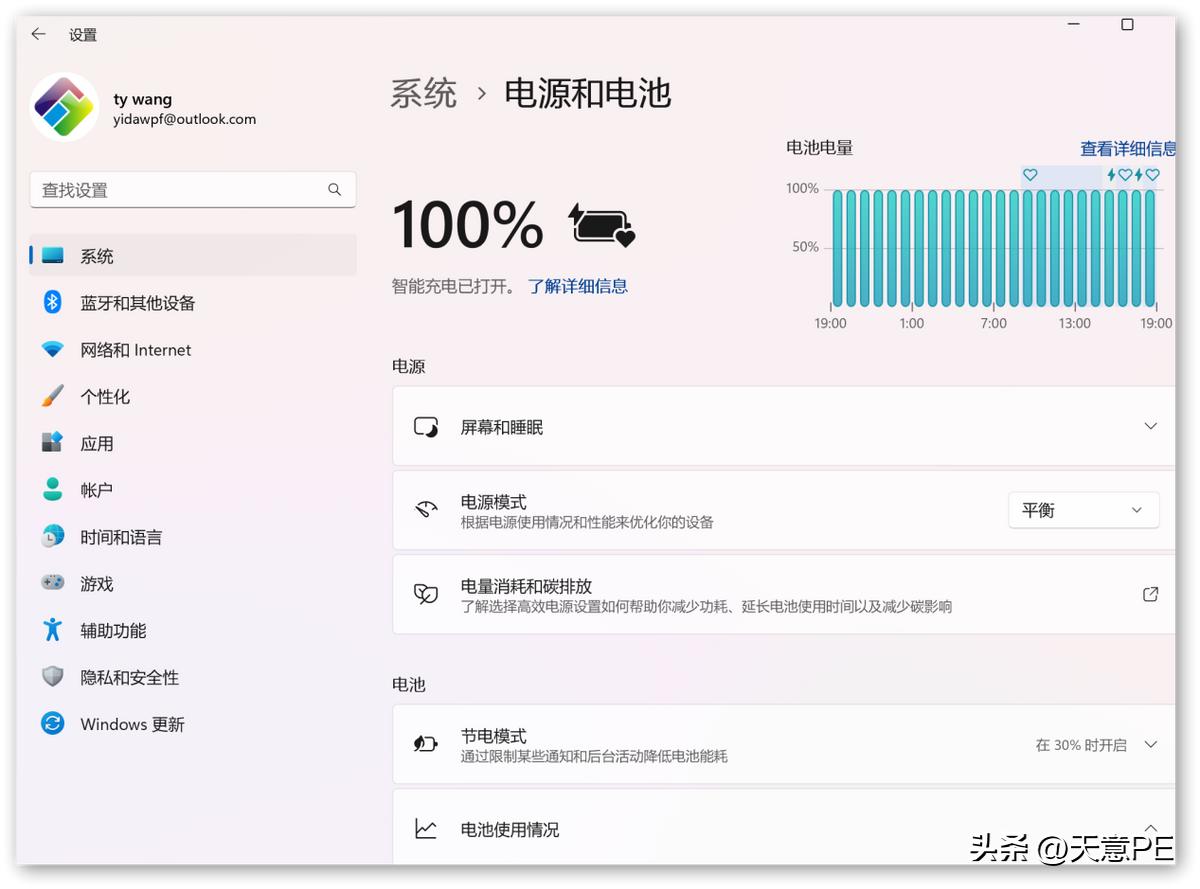Open external link icon for 电量消耗和碳排放
Screen dimensions: 1200x889
pos(1150,594)
